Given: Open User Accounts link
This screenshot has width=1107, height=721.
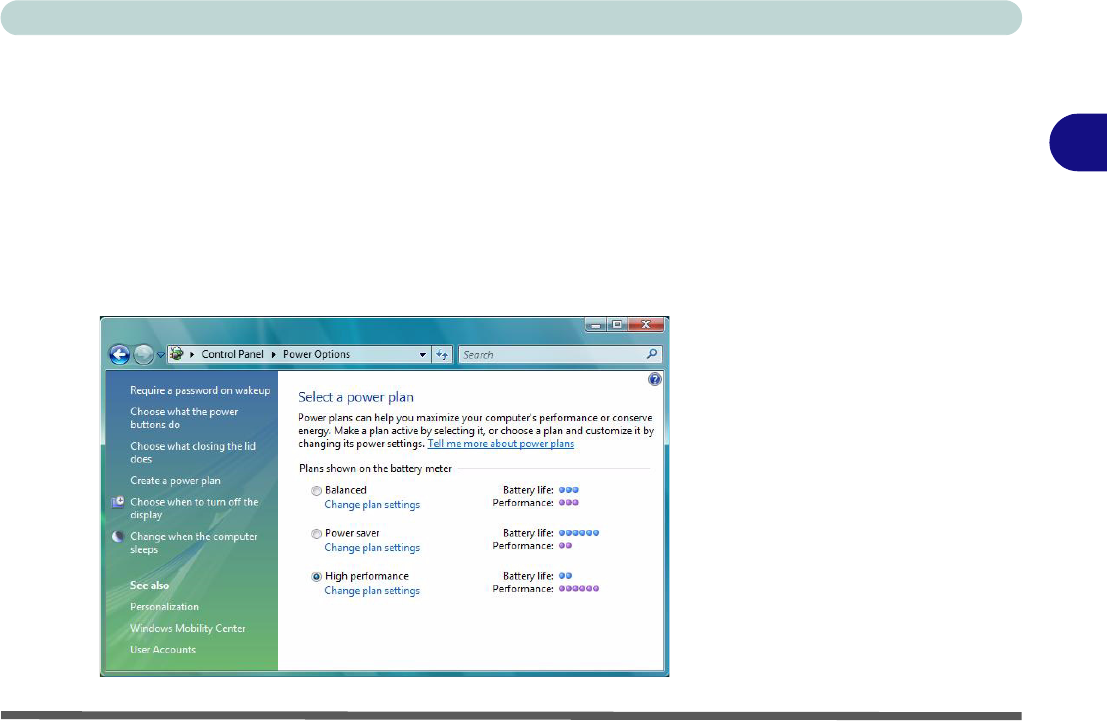Looking at the screenshot, I should (x=163, y=650).
